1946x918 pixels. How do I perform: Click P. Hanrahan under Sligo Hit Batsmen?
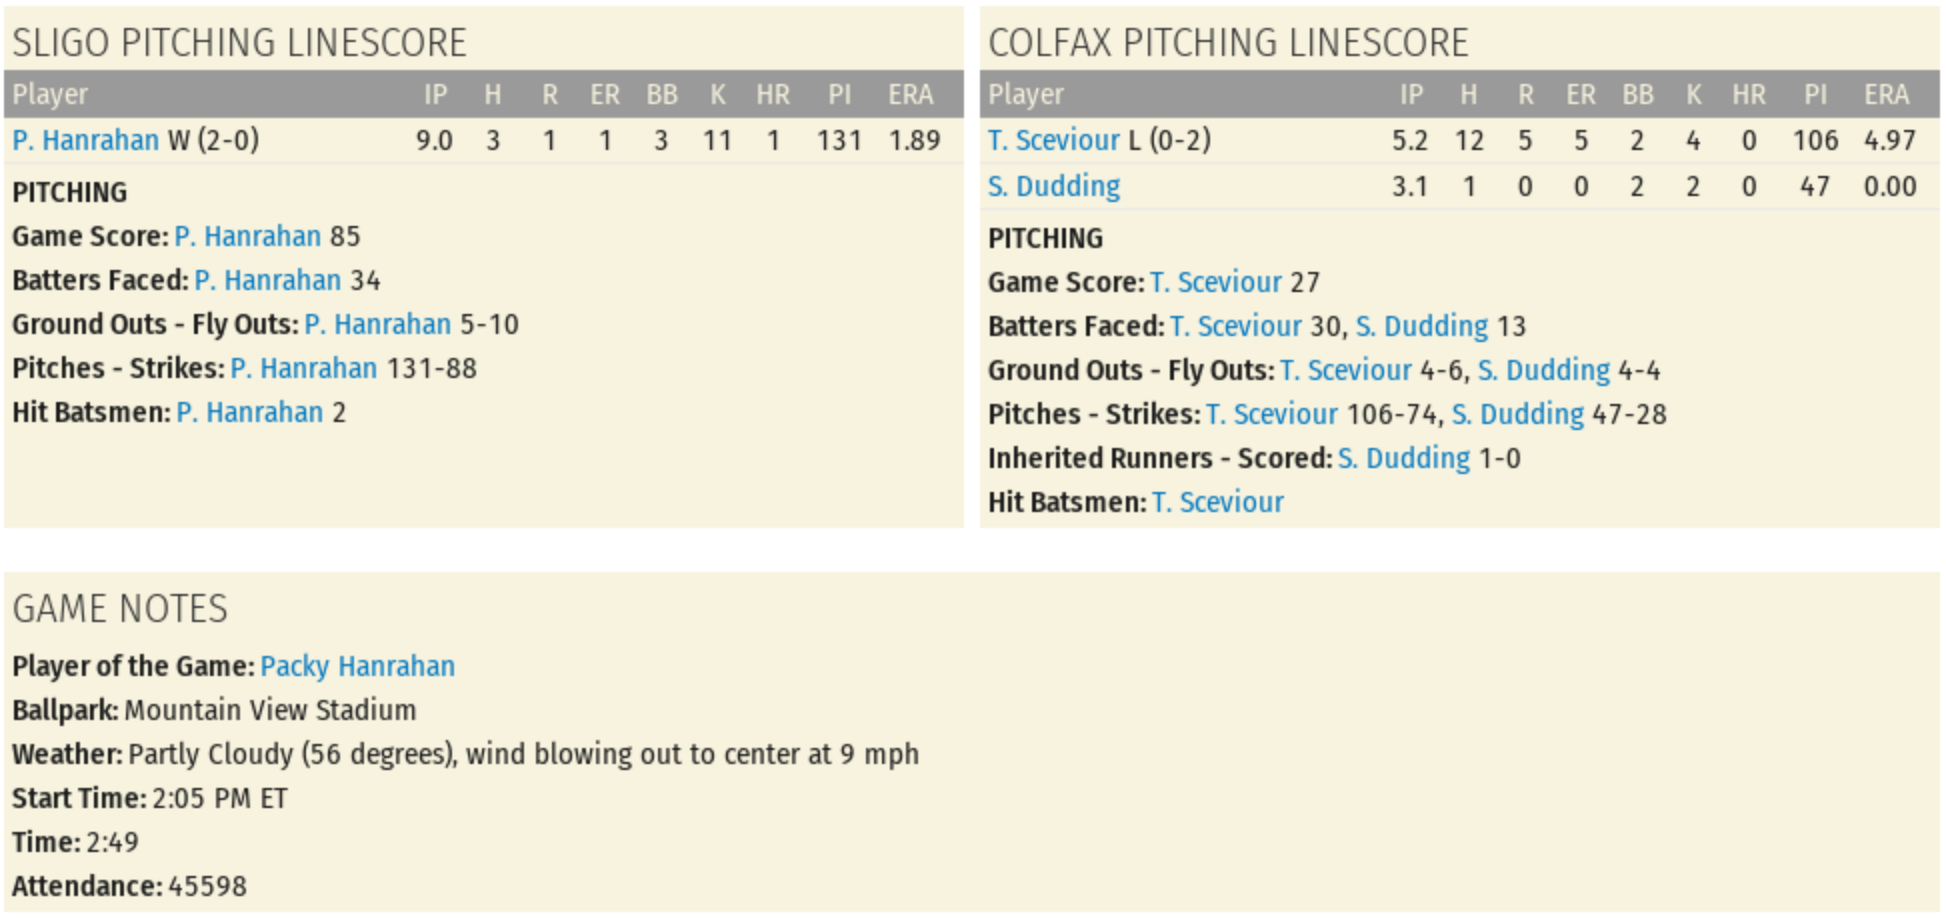[x=249, y=412]
